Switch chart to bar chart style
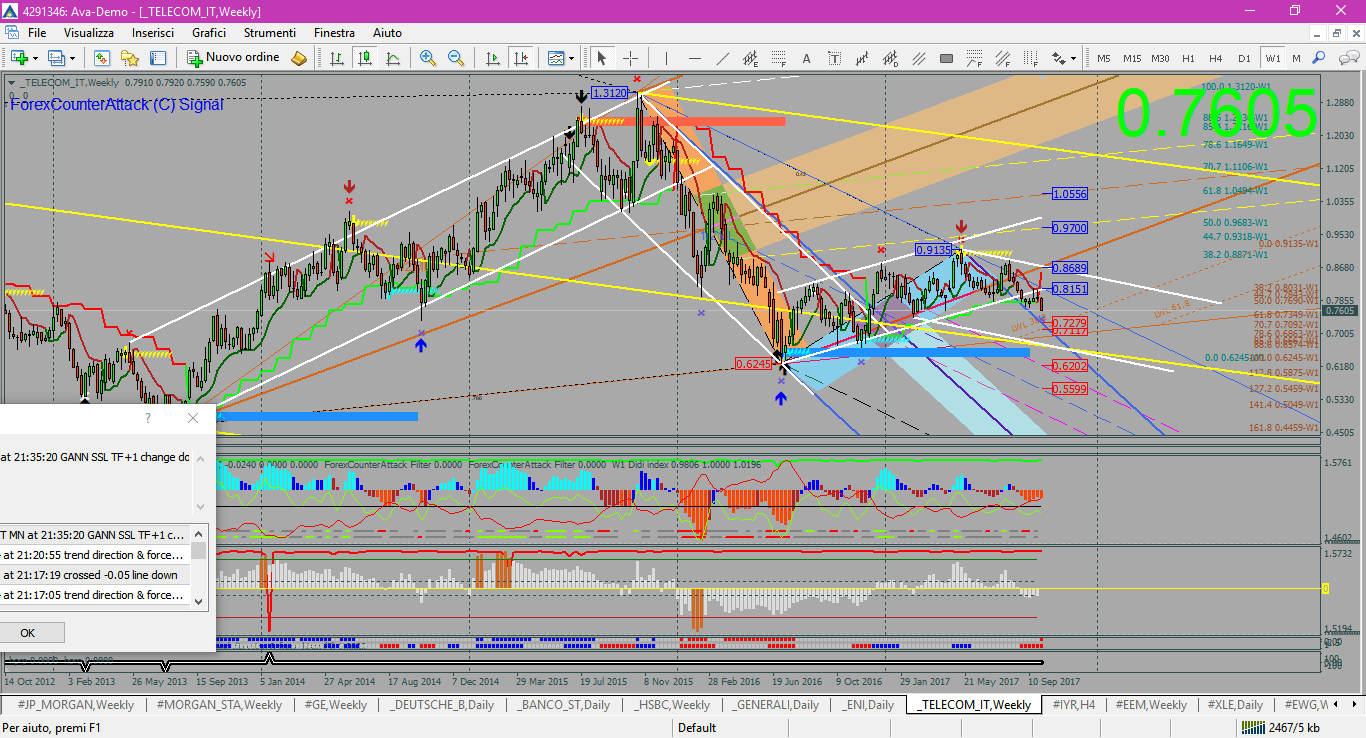Screen dimensions: 1366x738 point(337,58)
